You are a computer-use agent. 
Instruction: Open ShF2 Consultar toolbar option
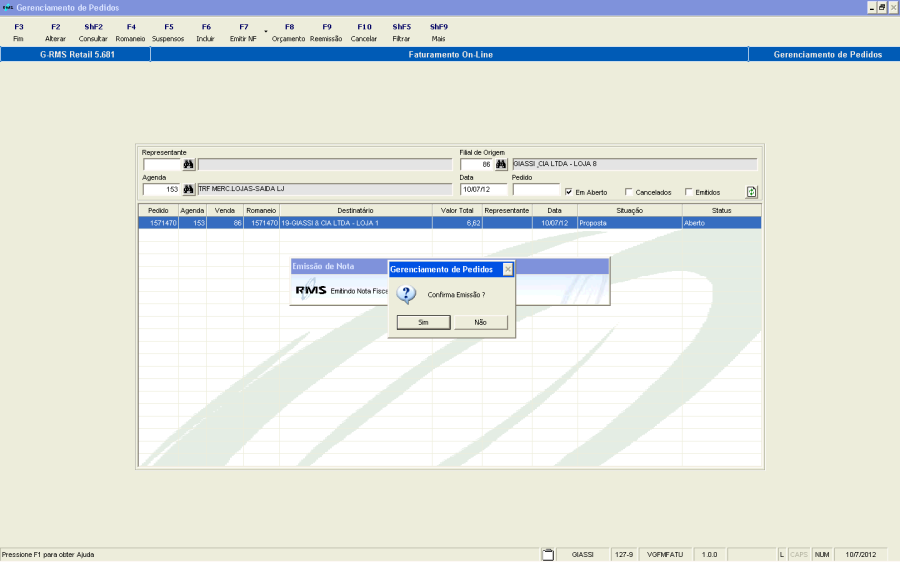(93, 33)
